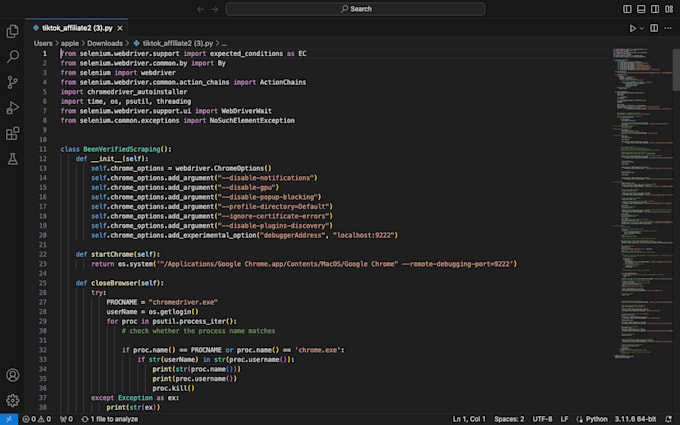Change indentation via Spaces: 2

click(509, 419)
